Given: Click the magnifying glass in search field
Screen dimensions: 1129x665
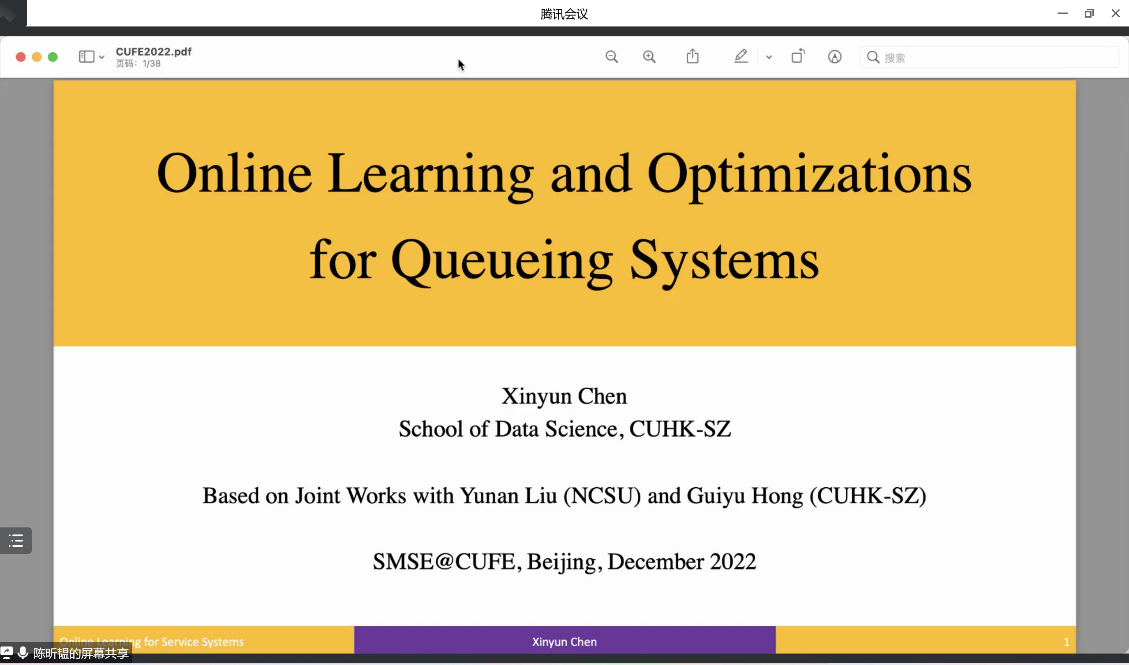Looking at the screenshot, I should point(873,58).
